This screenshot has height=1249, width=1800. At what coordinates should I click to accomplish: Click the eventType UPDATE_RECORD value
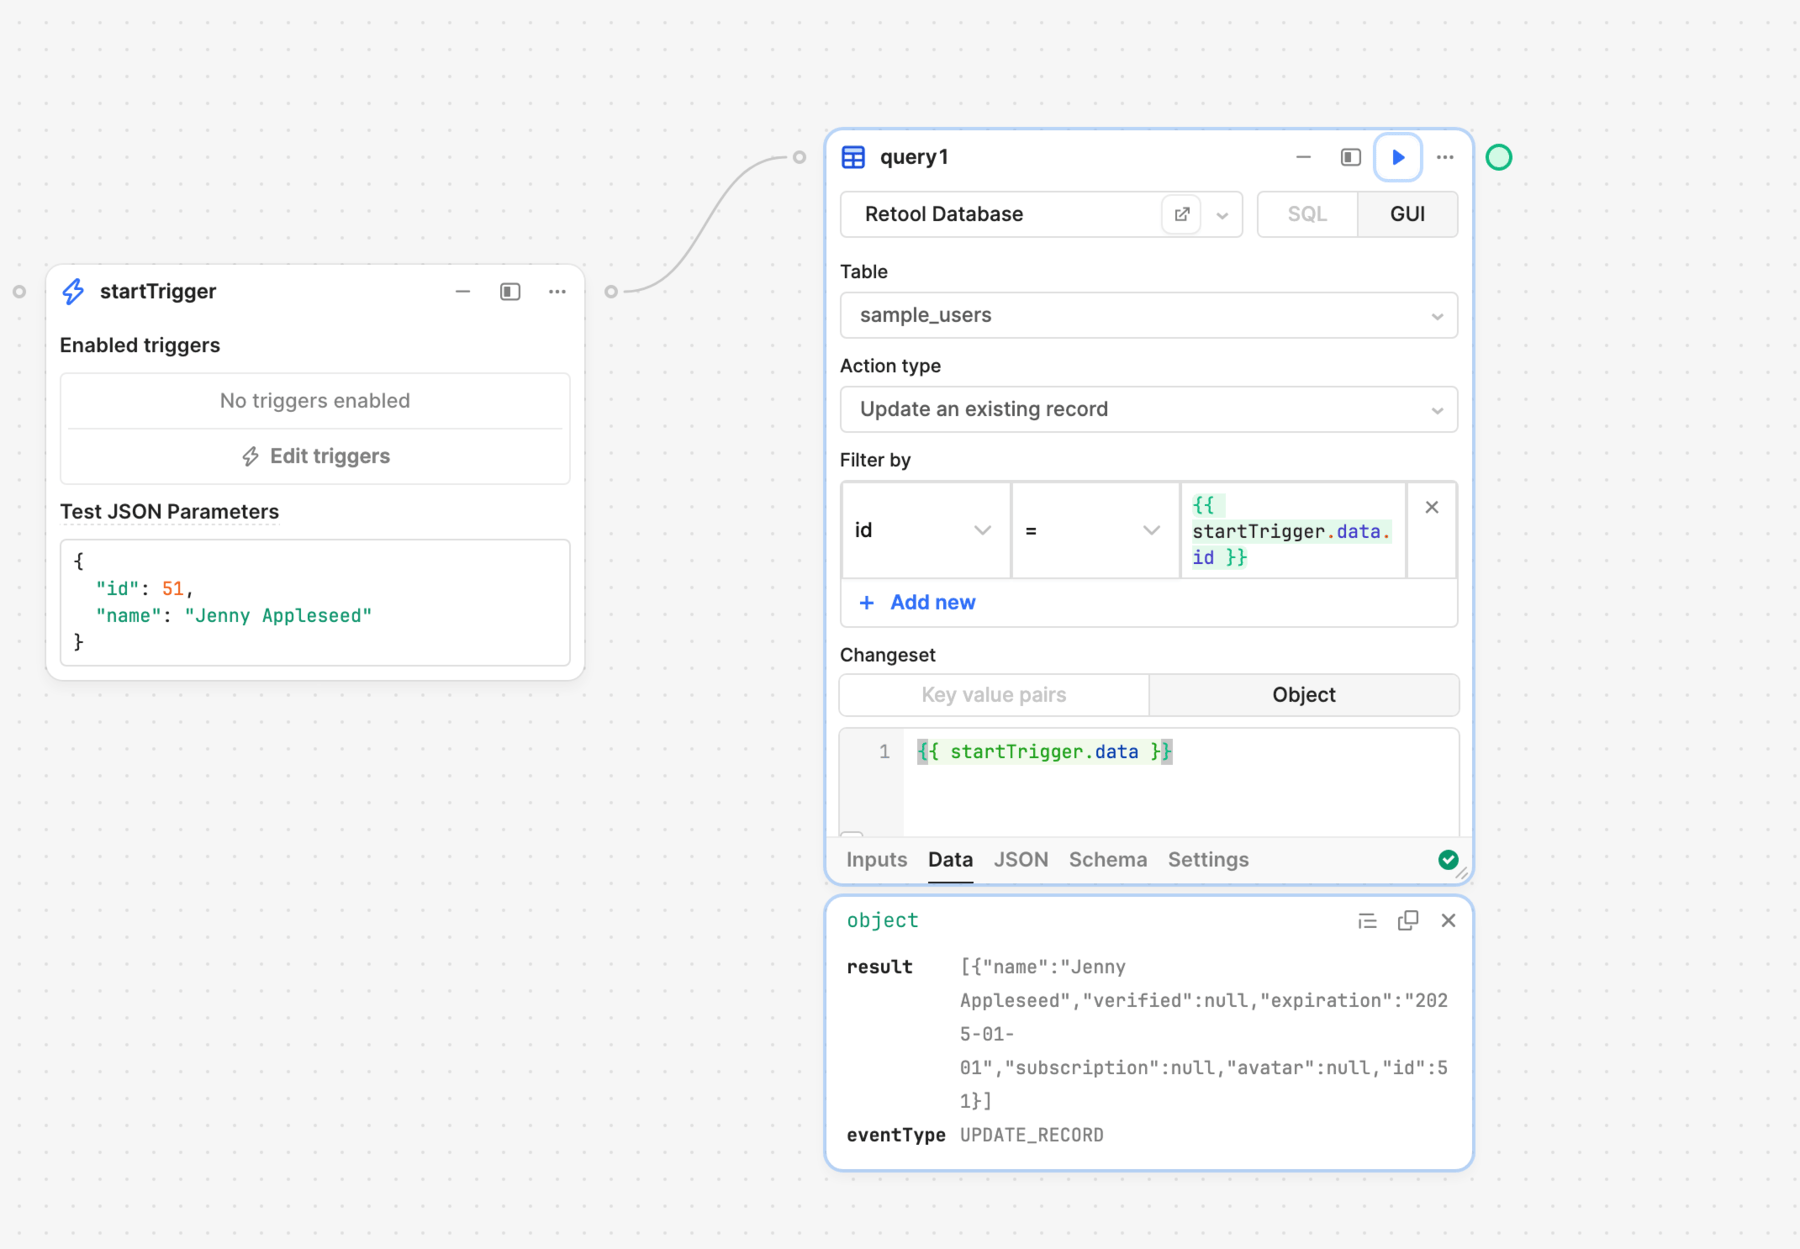point(1031,1135)
